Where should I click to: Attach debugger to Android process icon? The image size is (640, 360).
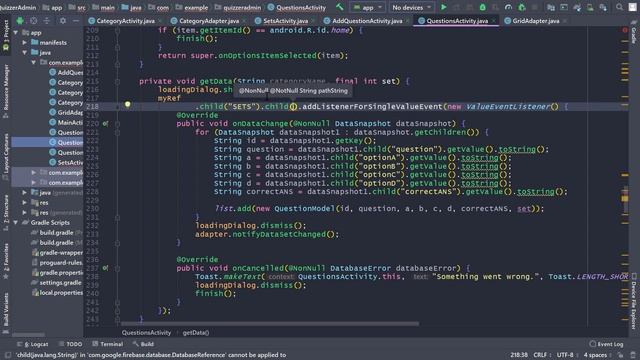(522, 7)
